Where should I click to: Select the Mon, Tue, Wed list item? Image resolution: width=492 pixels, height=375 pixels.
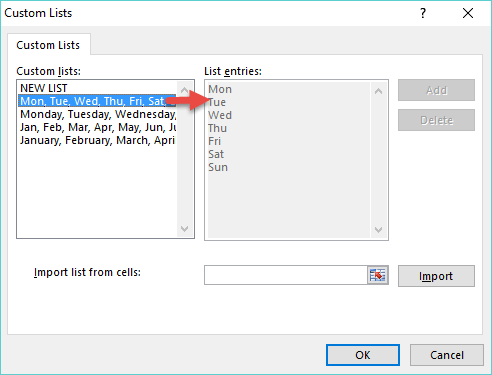(x=97, y=101)
